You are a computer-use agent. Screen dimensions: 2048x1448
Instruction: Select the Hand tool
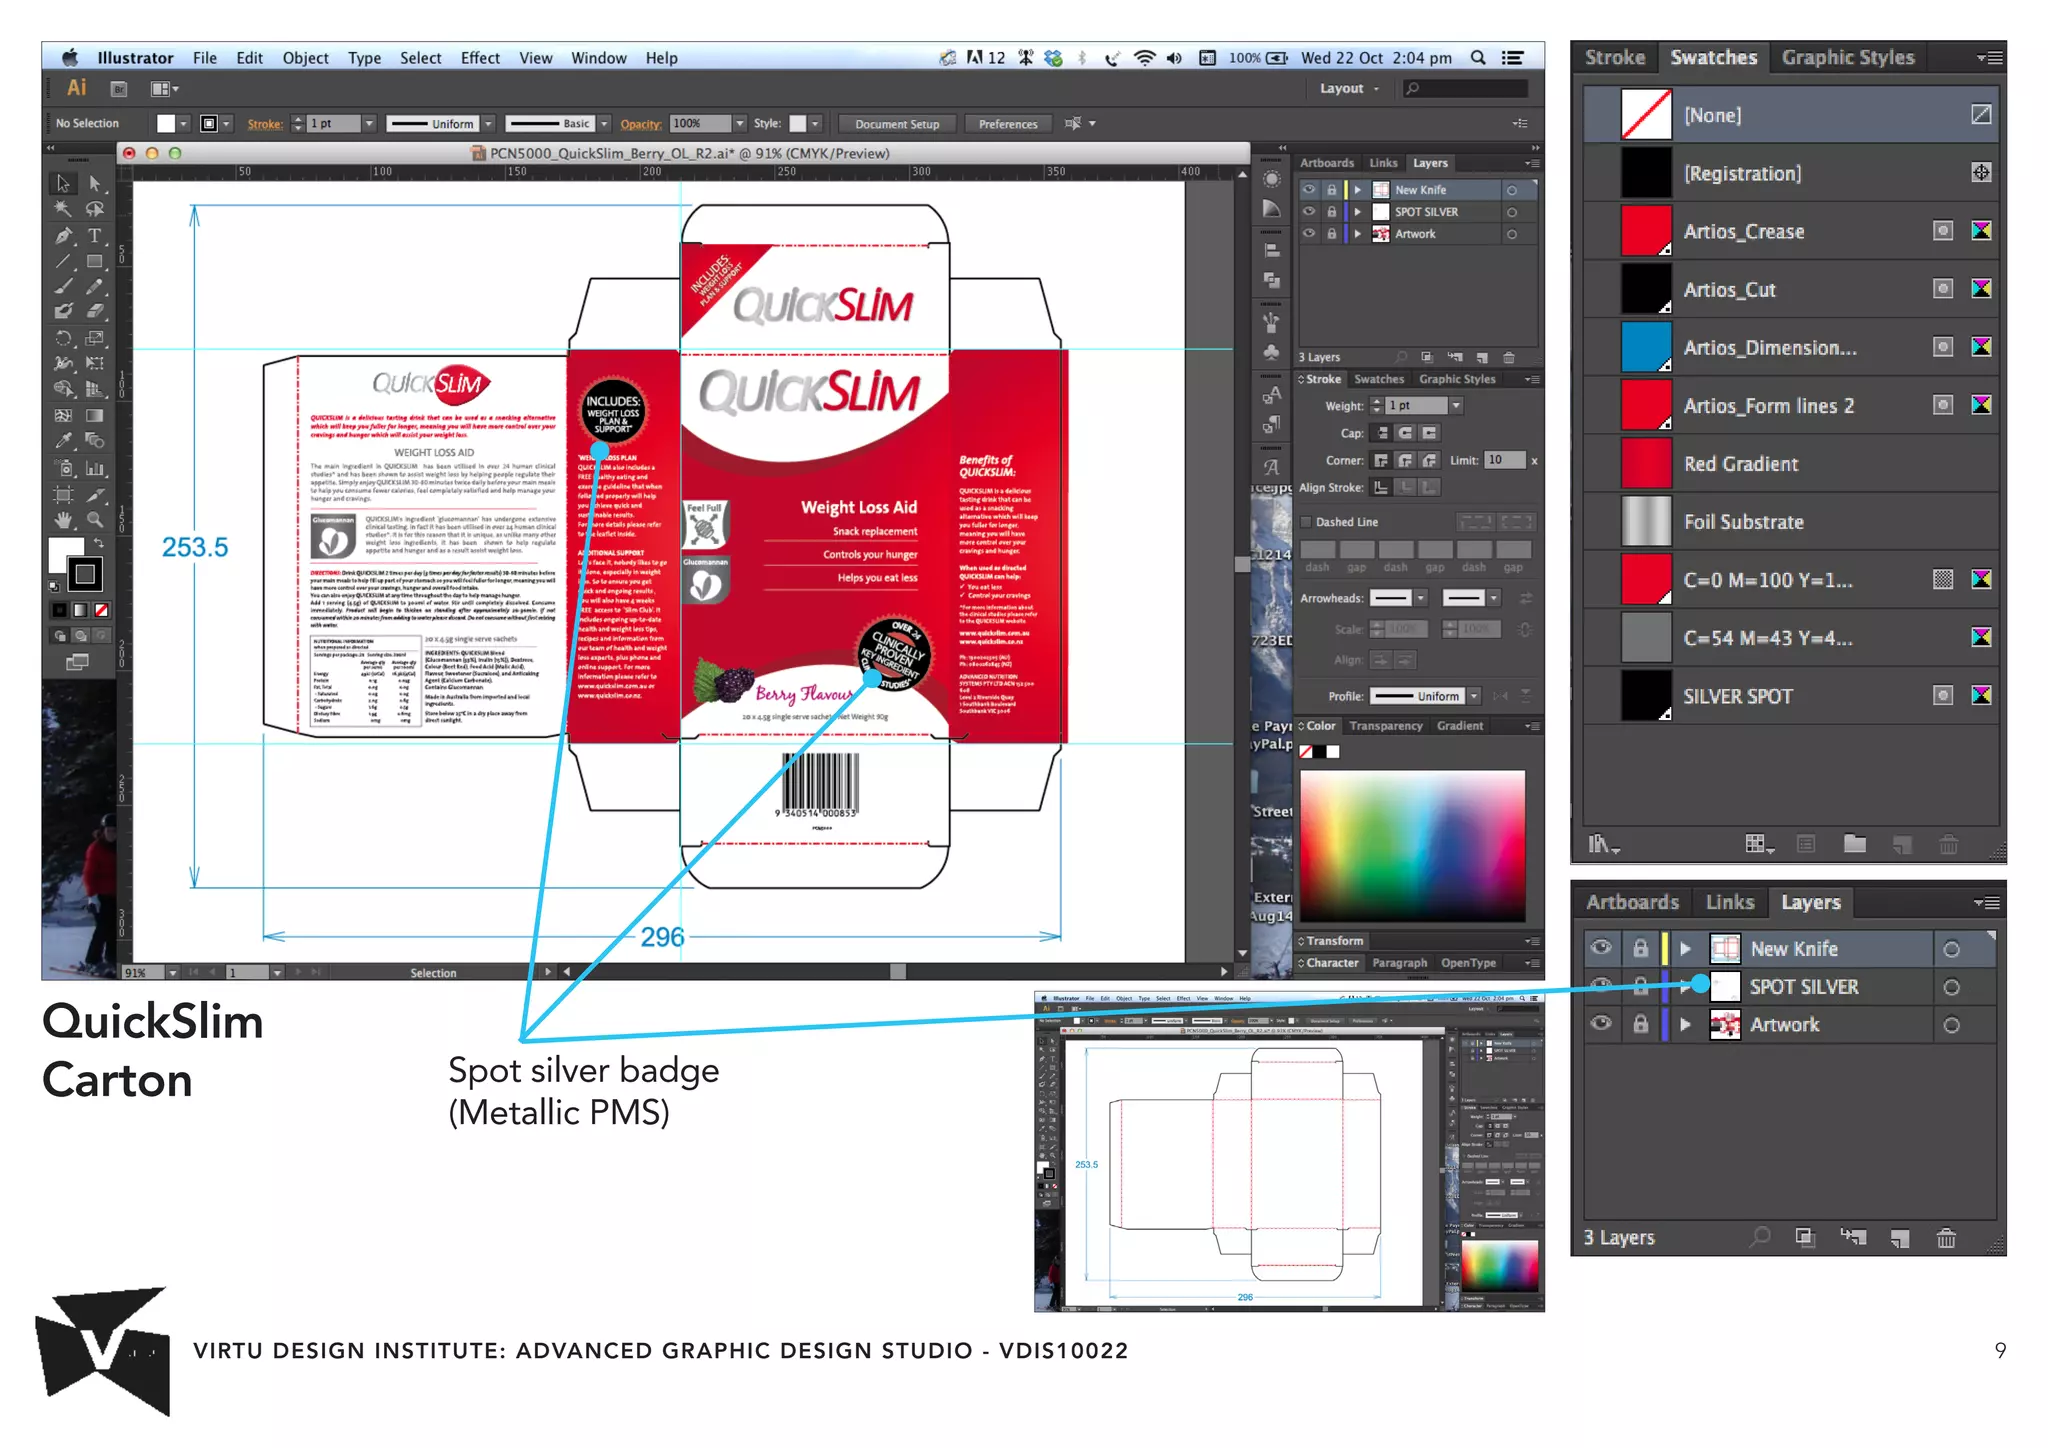[63, 520]
